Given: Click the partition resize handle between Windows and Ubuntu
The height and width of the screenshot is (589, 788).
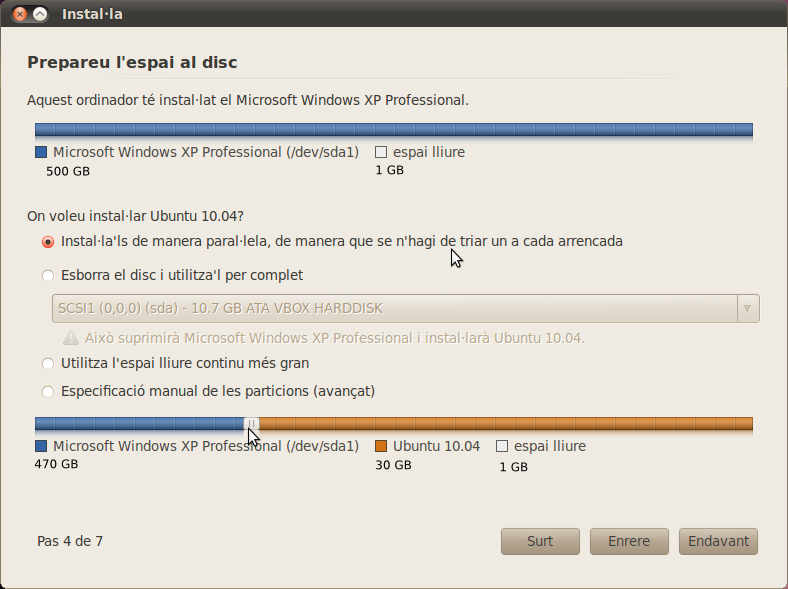Looking at the screenshot, I should tap(252, 424).
